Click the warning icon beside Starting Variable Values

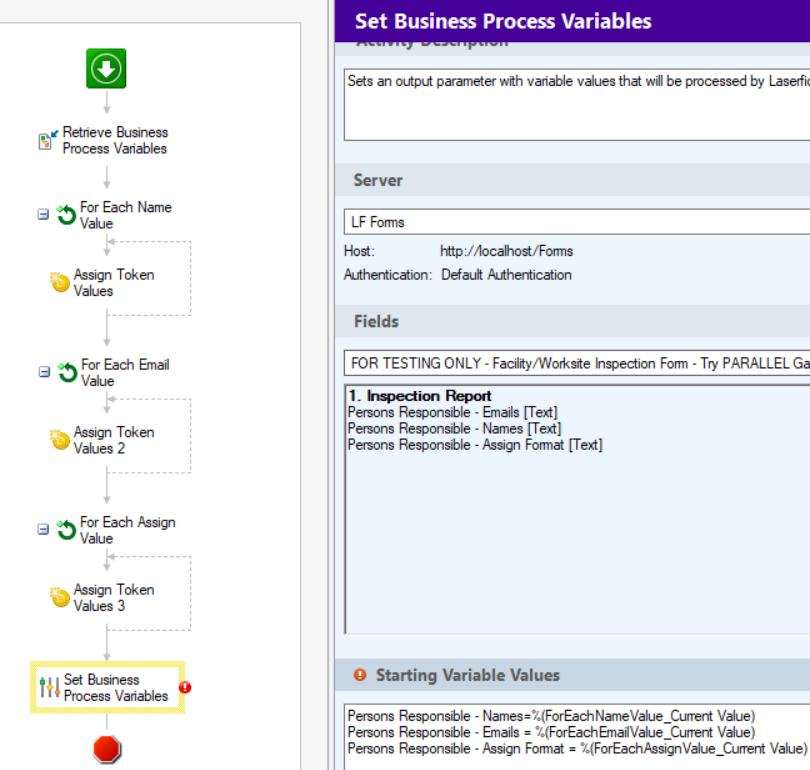(360, 675)
